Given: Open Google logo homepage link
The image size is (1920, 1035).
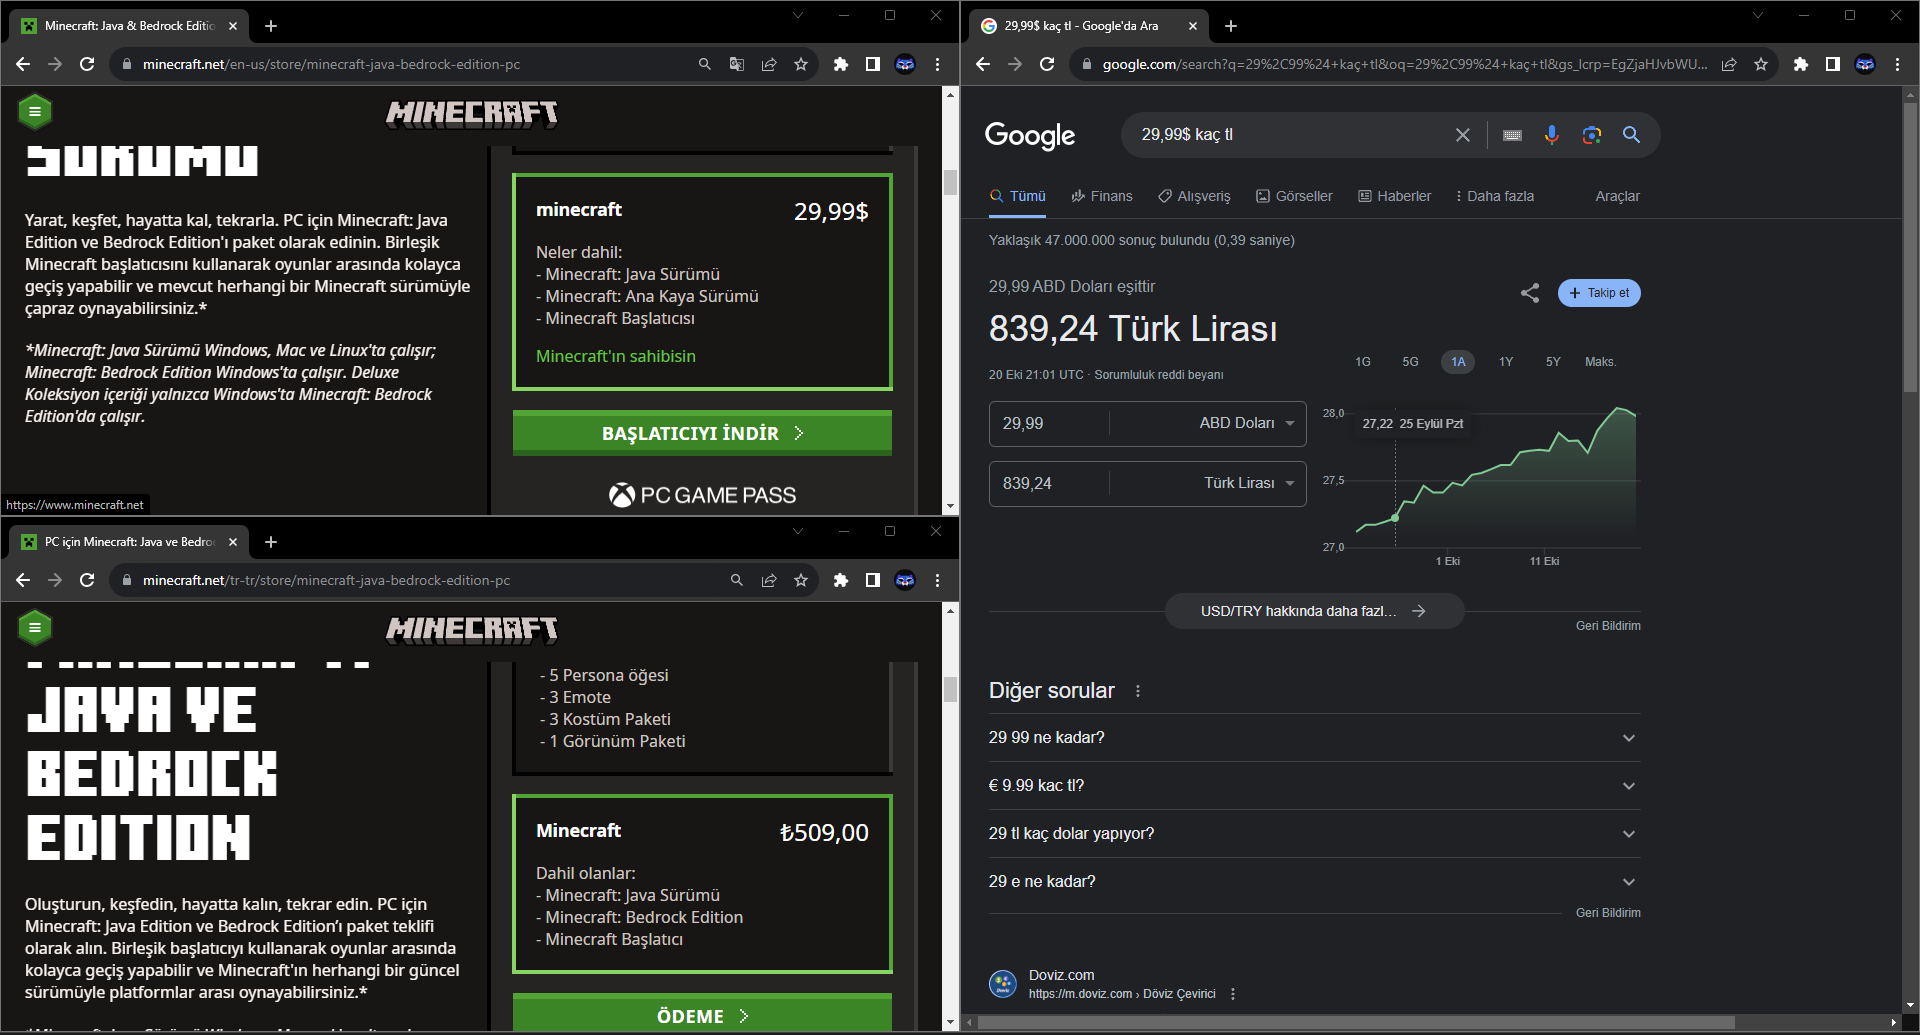Looking at the screenshot, I should [1030, 136].
